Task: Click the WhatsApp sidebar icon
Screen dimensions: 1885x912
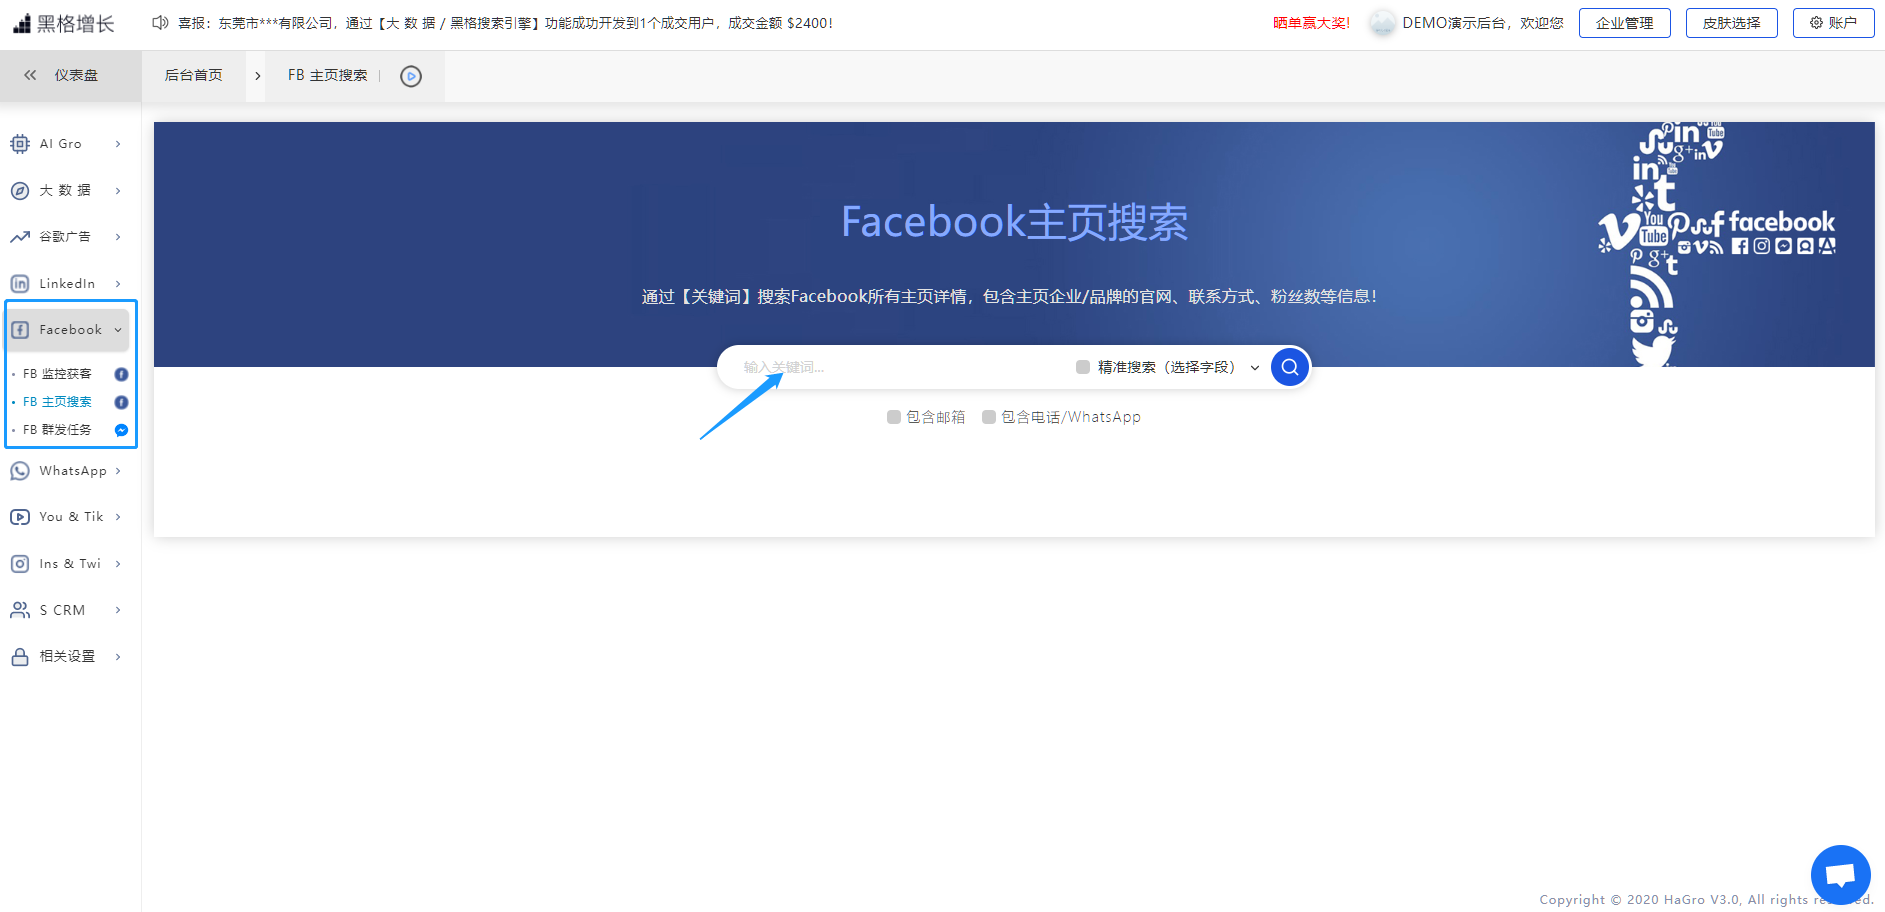Action: [20, 471]
